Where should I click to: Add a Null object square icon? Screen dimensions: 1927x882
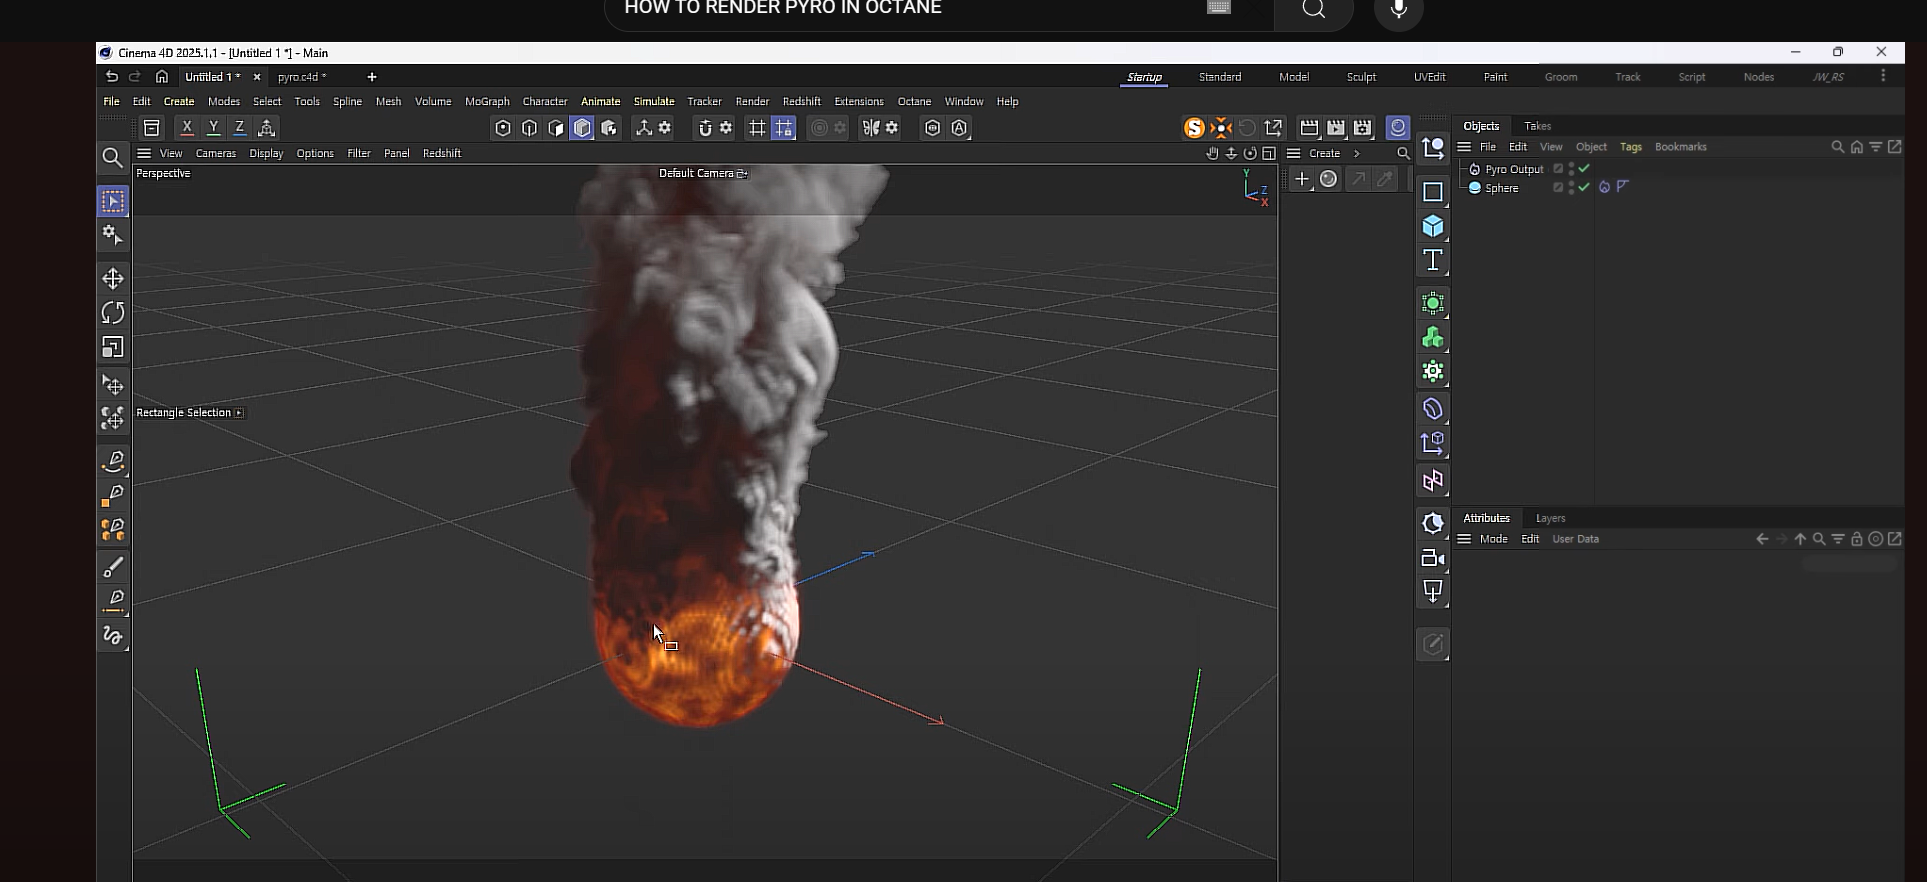1433,192
